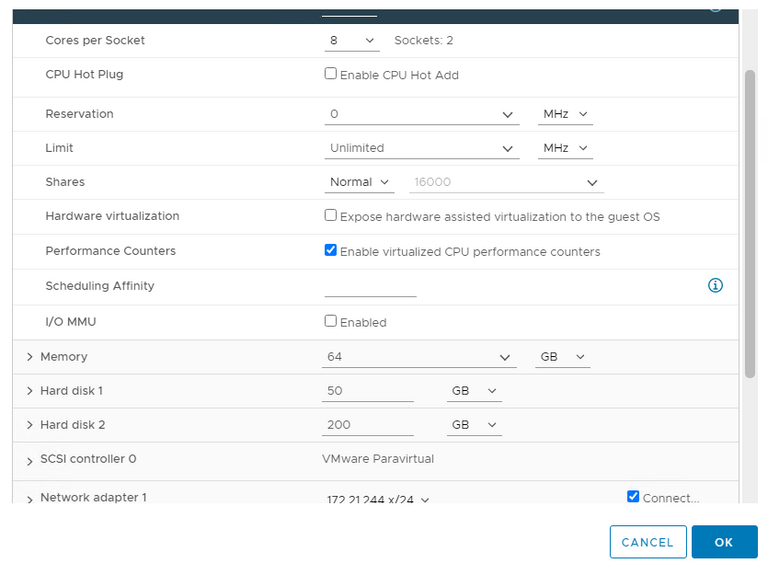Click the CANCEL button

tap(648, 542)
